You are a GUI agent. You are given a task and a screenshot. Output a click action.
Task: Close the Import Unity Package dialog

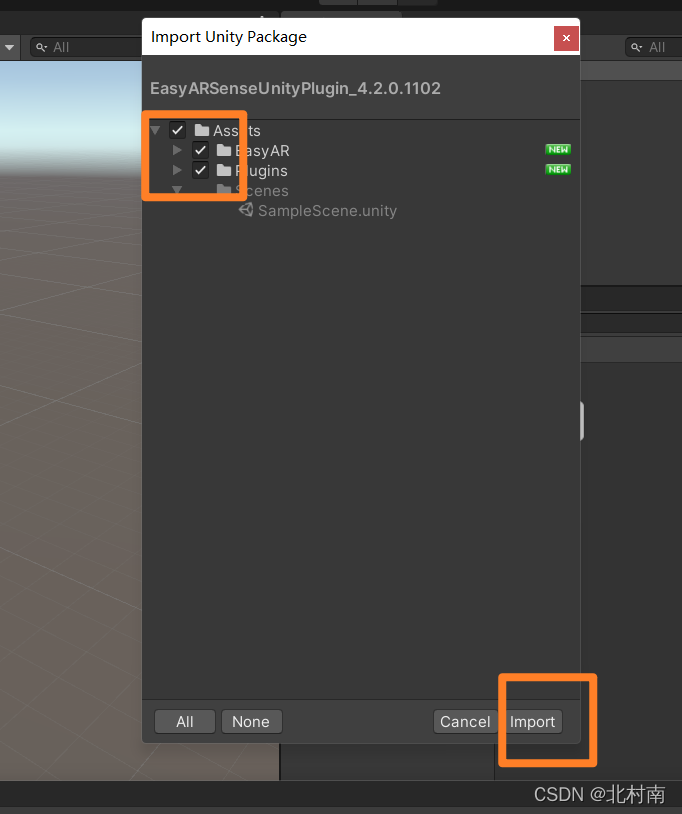(566, 38)
